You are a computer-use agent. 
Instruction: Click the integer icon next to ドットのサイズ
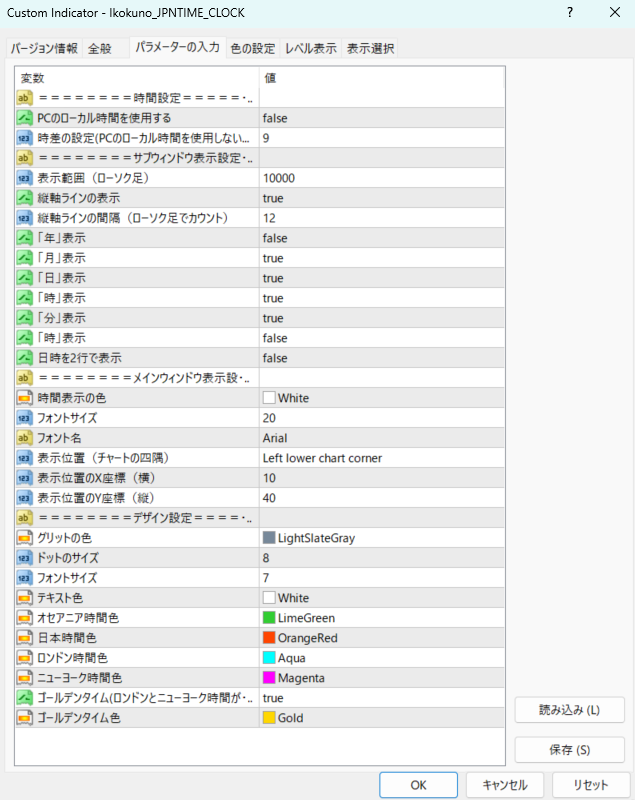coord(26,558)
